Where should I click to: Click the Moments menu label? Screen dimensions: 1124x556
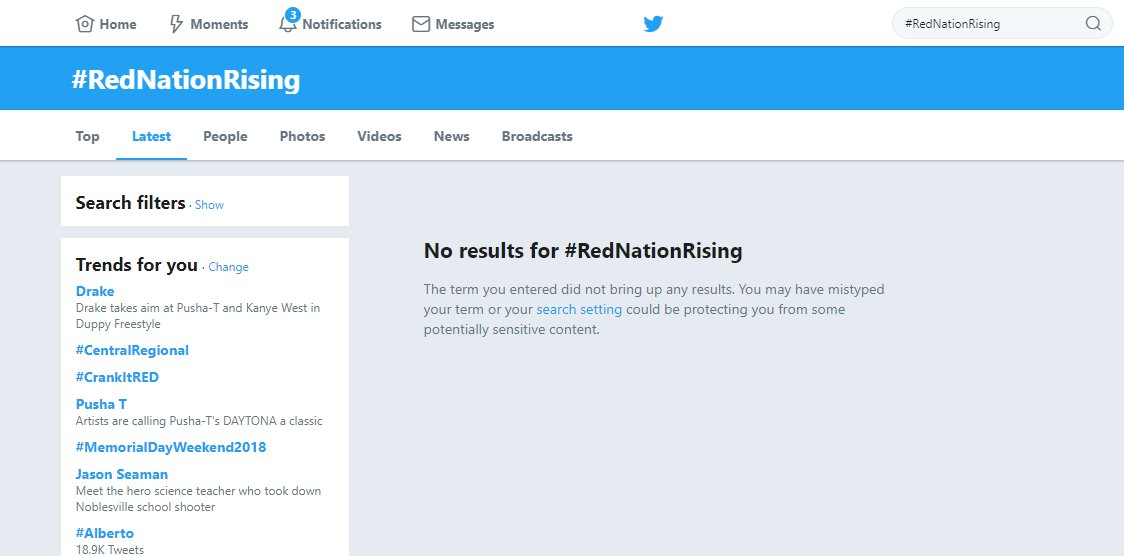pyautogui.click(x=219, y=24)
